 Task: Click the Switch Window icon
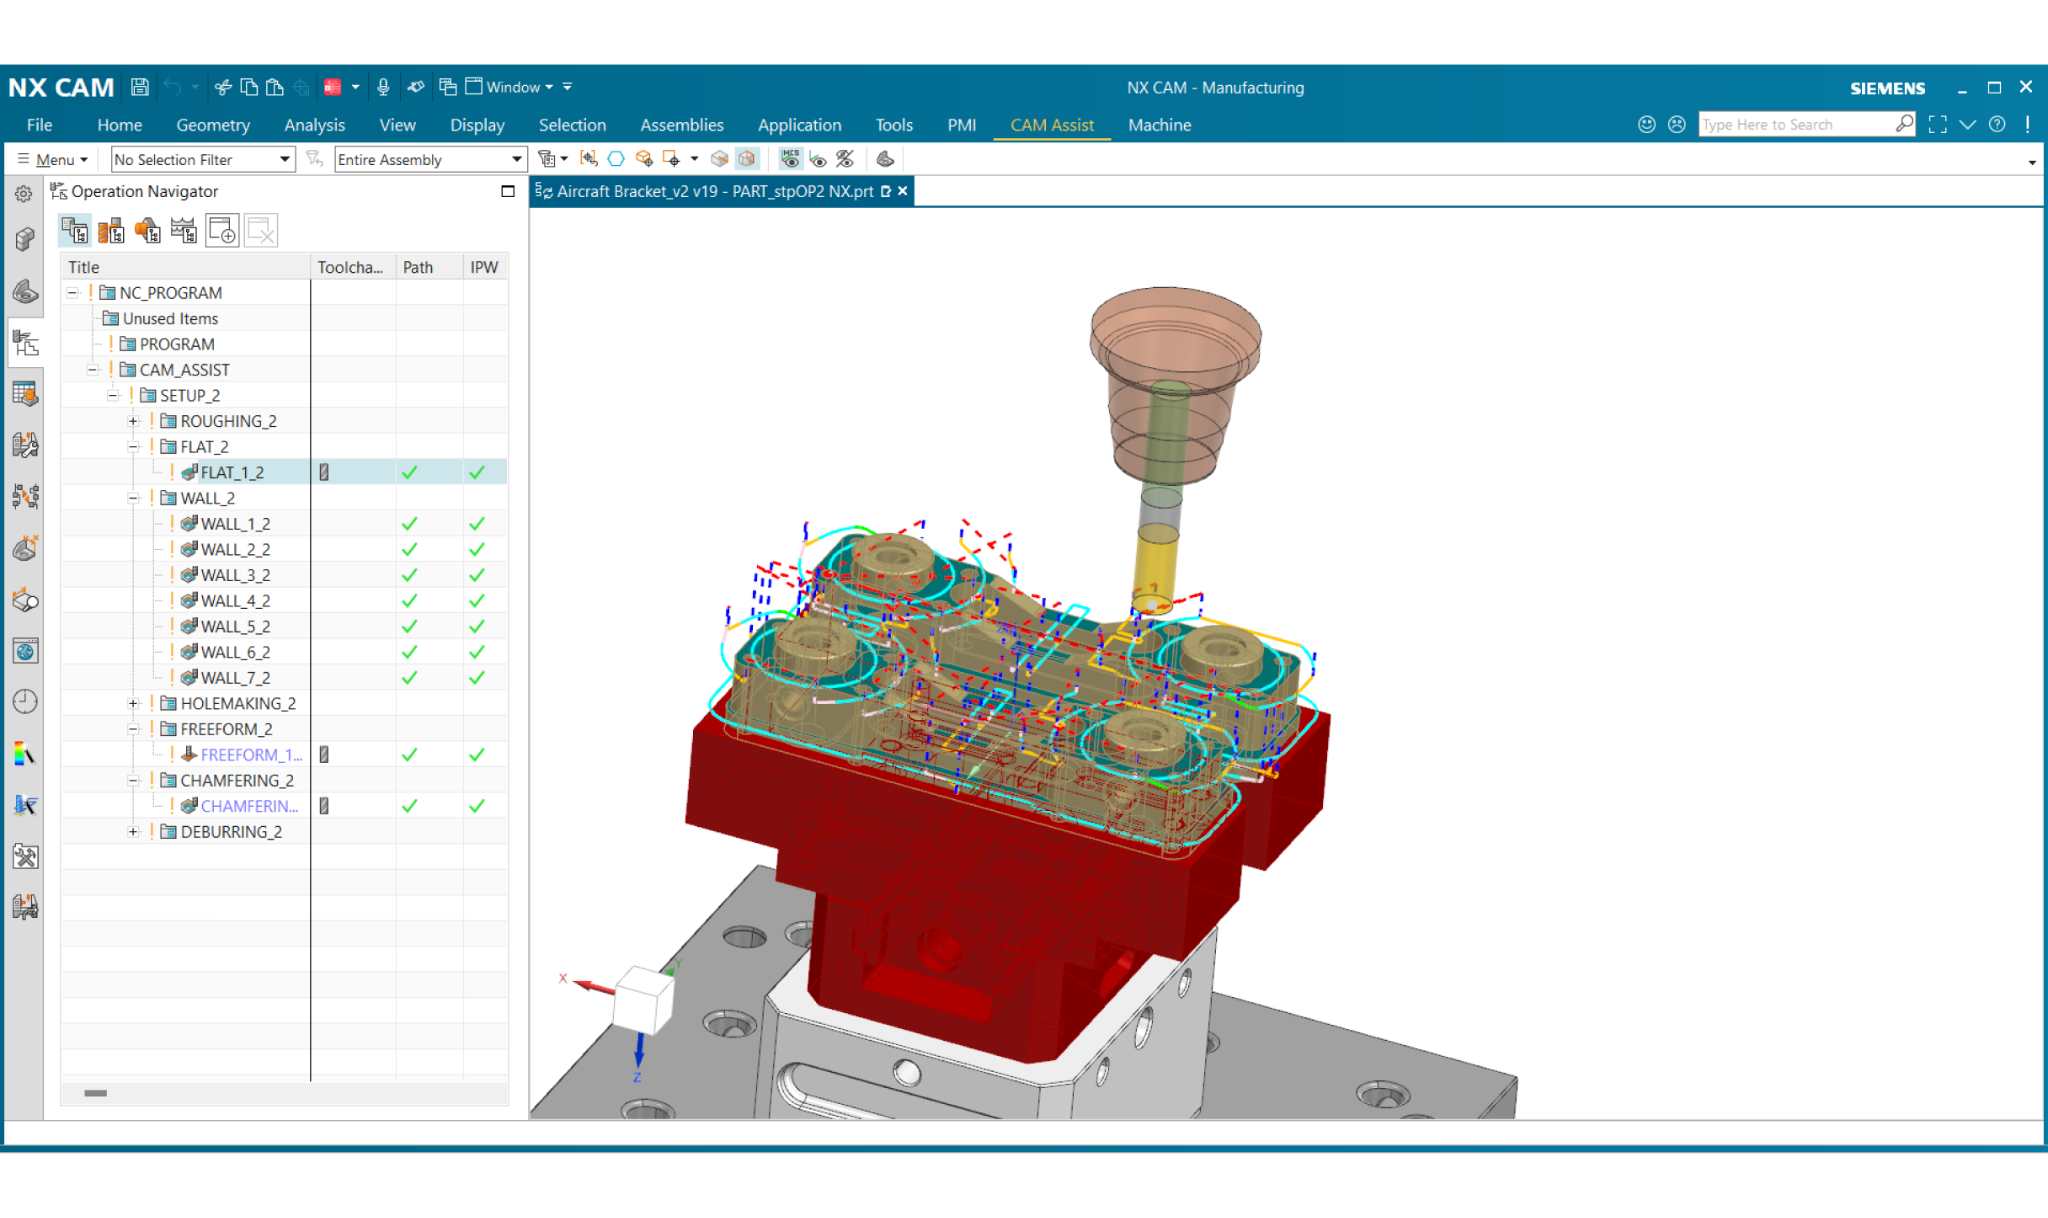[x=448, y=87]
